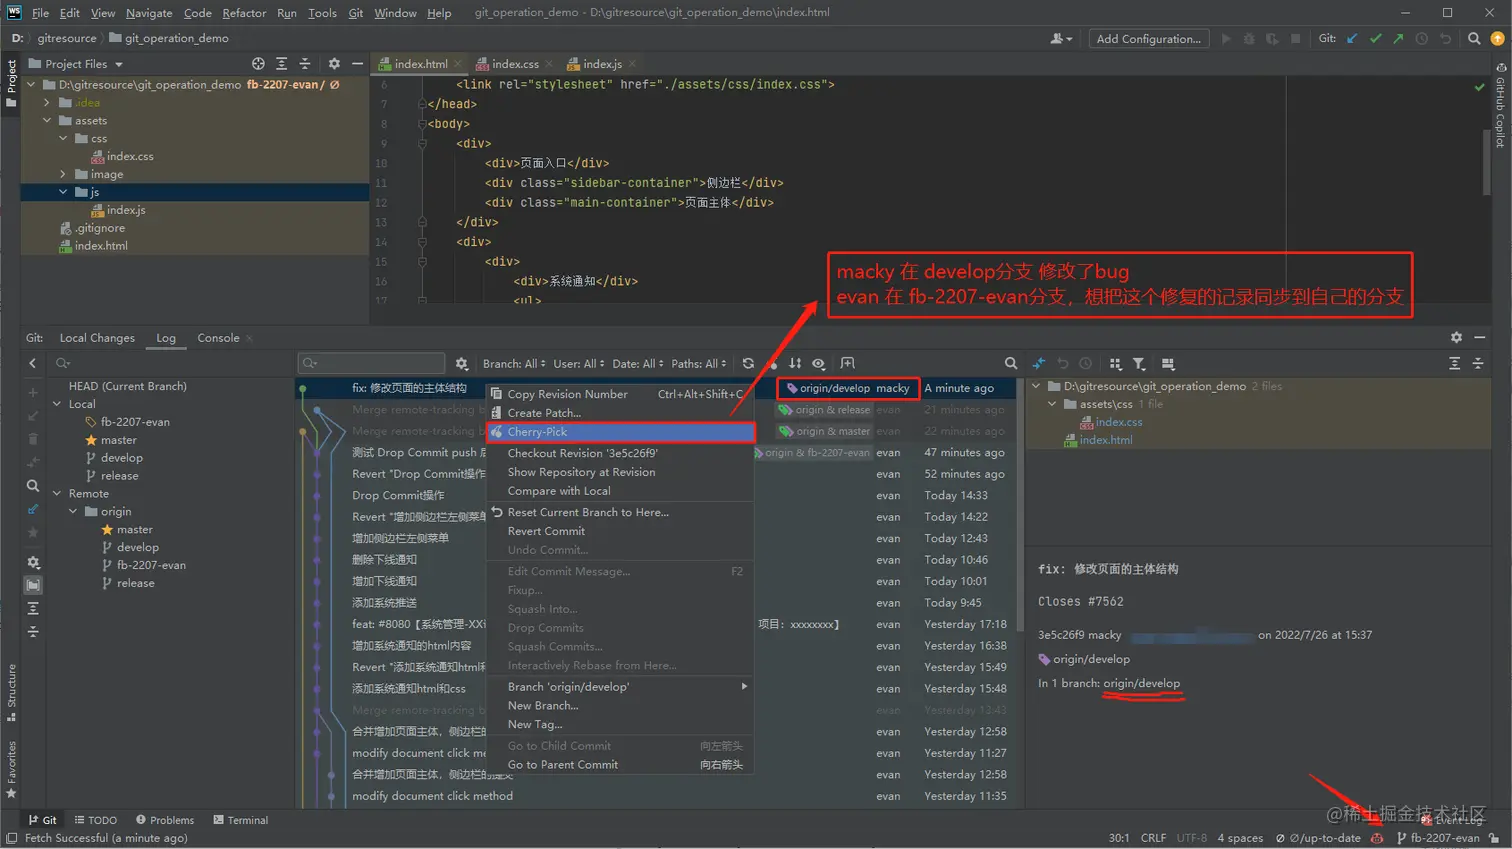Click Expand All icon in commit details pane
Viewport: 1512px width, 849px height.
[1454, 364]
